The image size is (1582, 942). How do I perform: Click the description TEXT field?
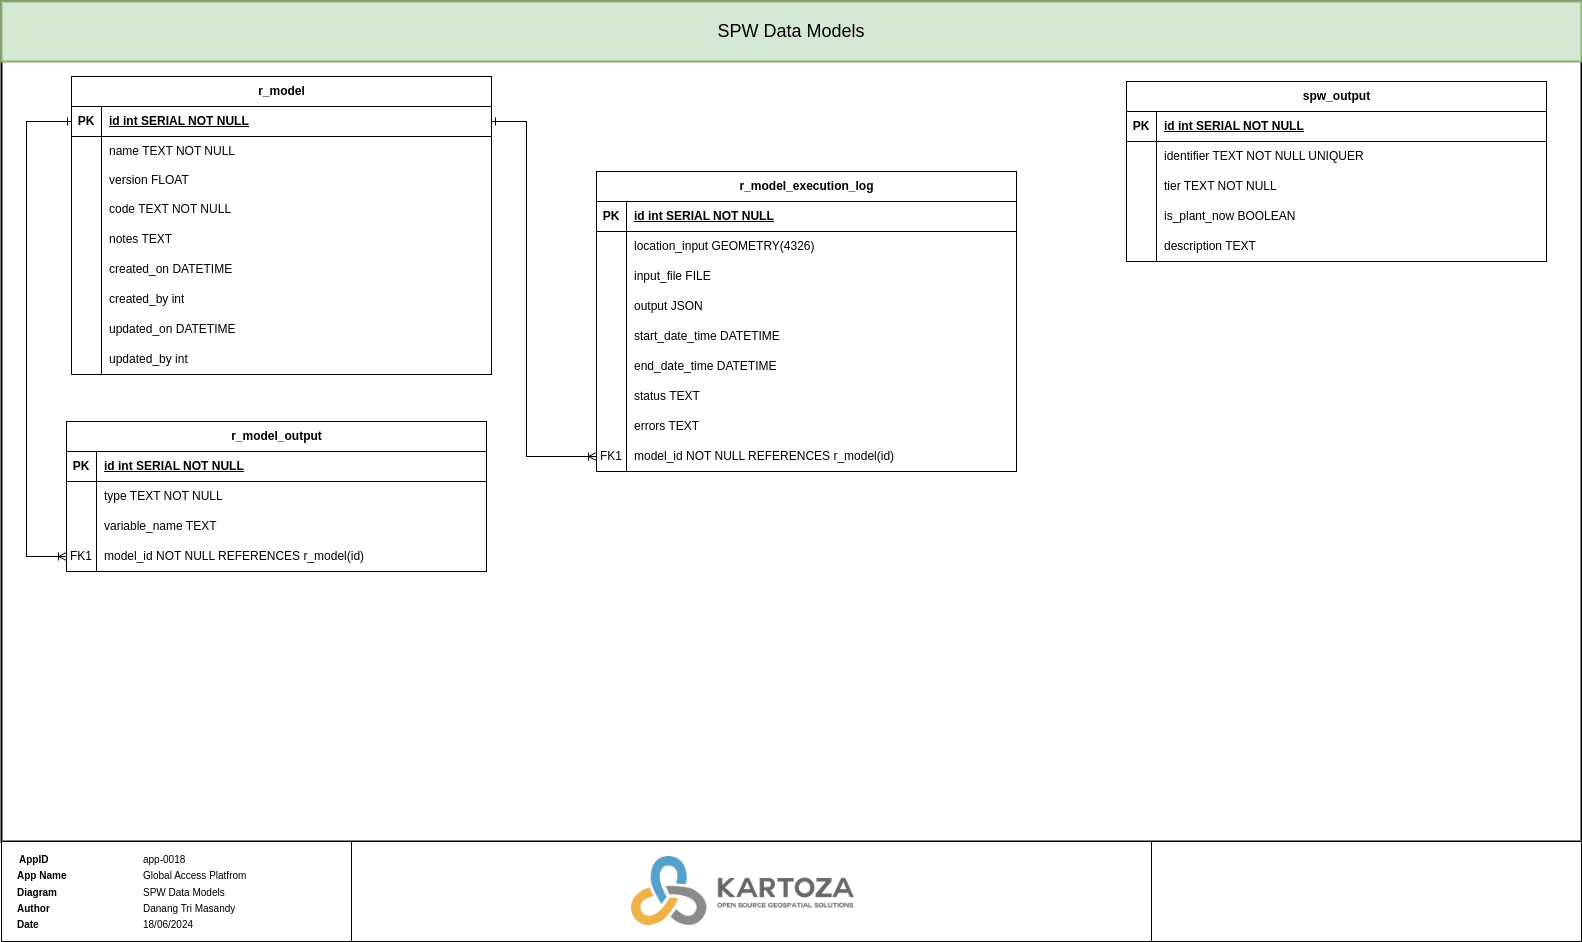(x=1351, y=246)
